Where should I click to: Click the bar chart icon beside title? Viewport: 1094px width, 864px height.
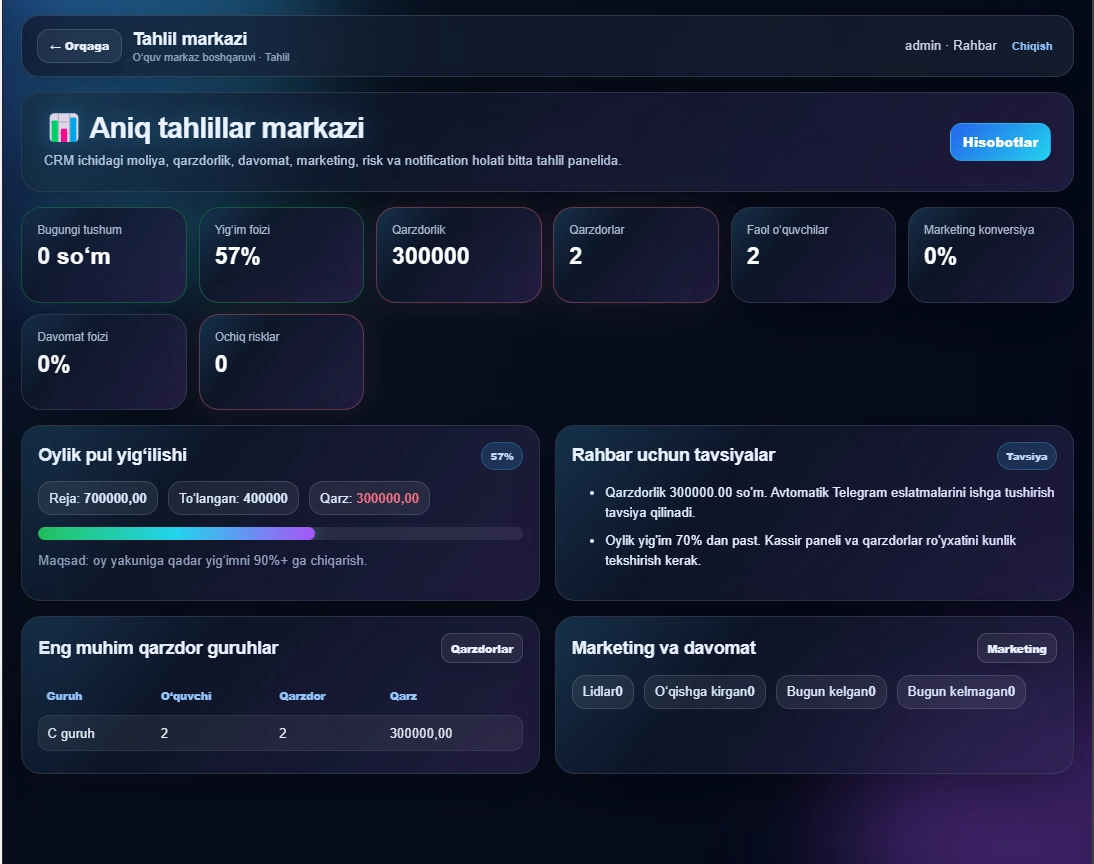(63, 128)
